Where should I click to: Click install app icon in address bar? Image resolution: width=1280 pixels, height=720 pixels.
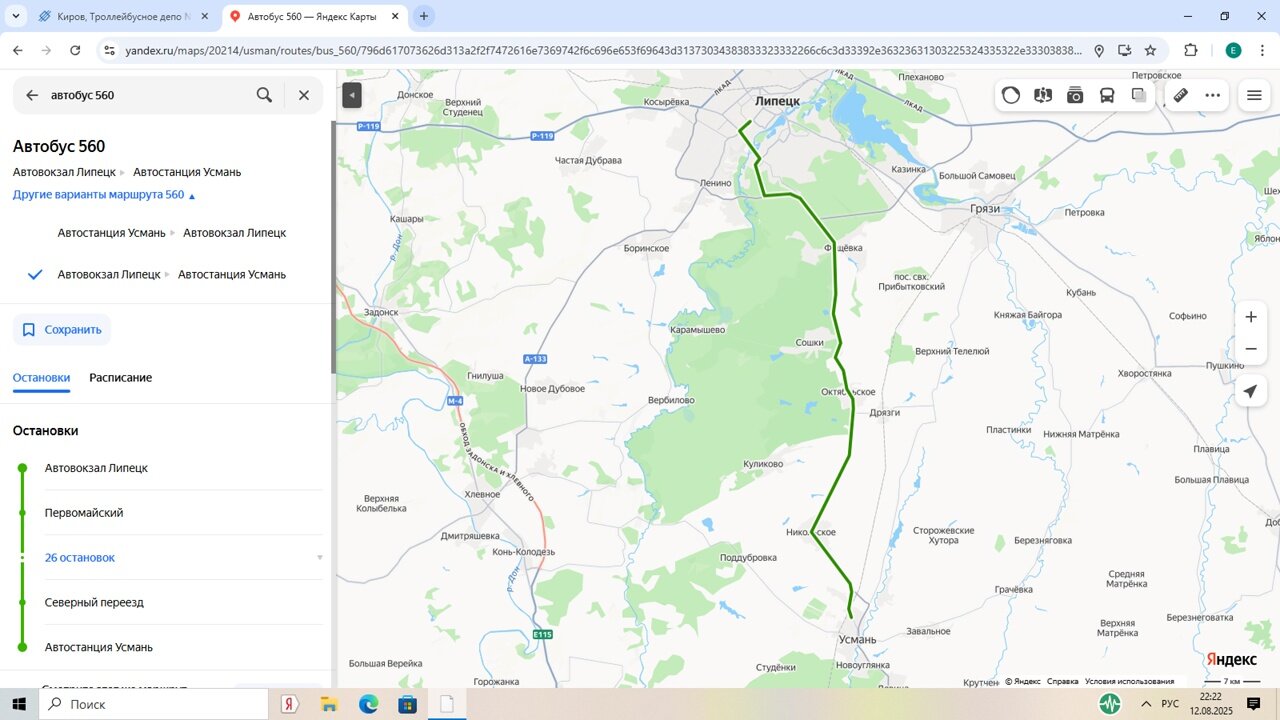(1124, 50)
